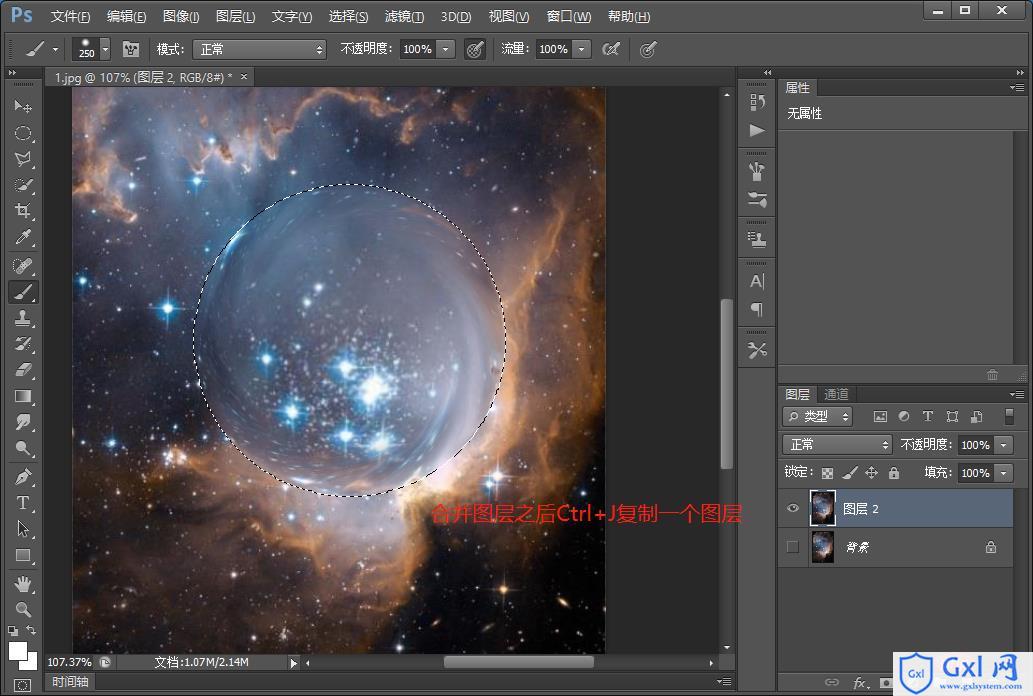Toggle lock all padlock icon
The width and height of the screenshot is (1033, 696).
[x=894, y=473]
